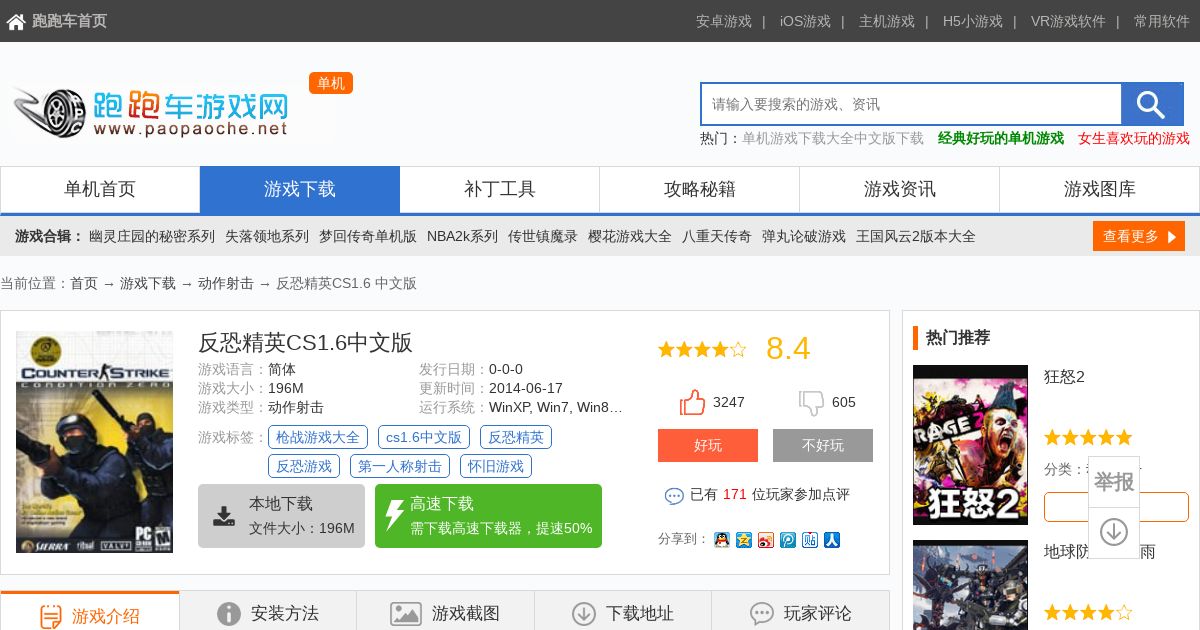The height and width of the screenshot is (630, 1200).
Task: Click the document icon on 游戏介绍 tab
Action: [50, 615]
